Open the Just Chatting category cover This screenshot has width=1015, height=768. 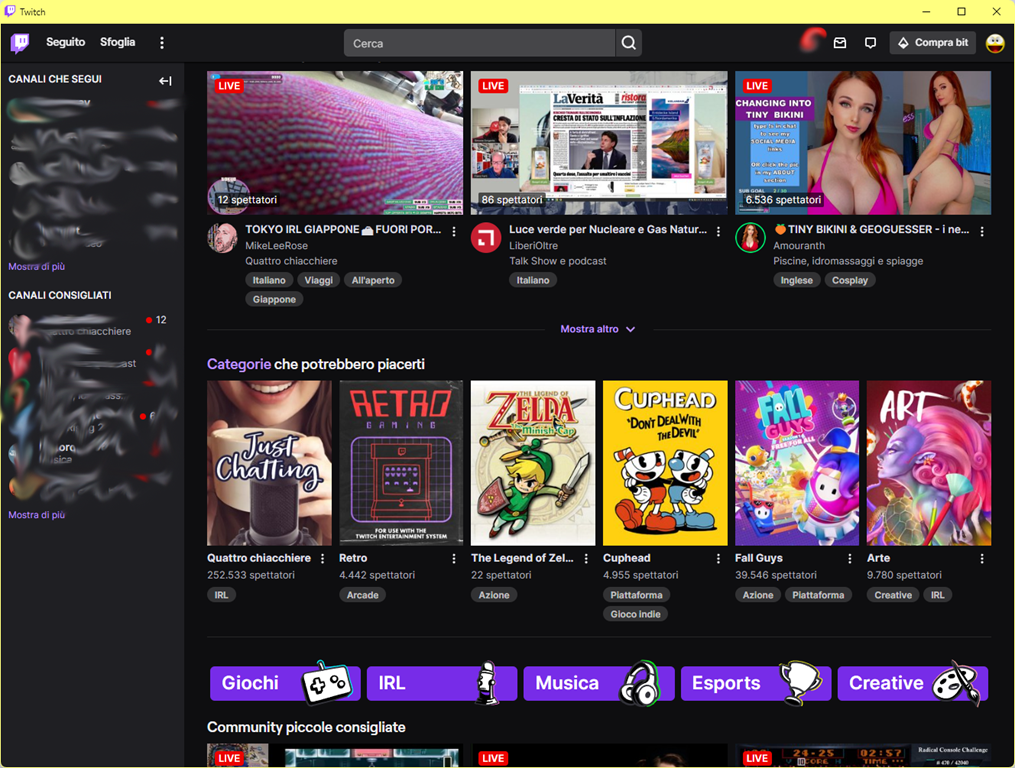click(269, 463)
